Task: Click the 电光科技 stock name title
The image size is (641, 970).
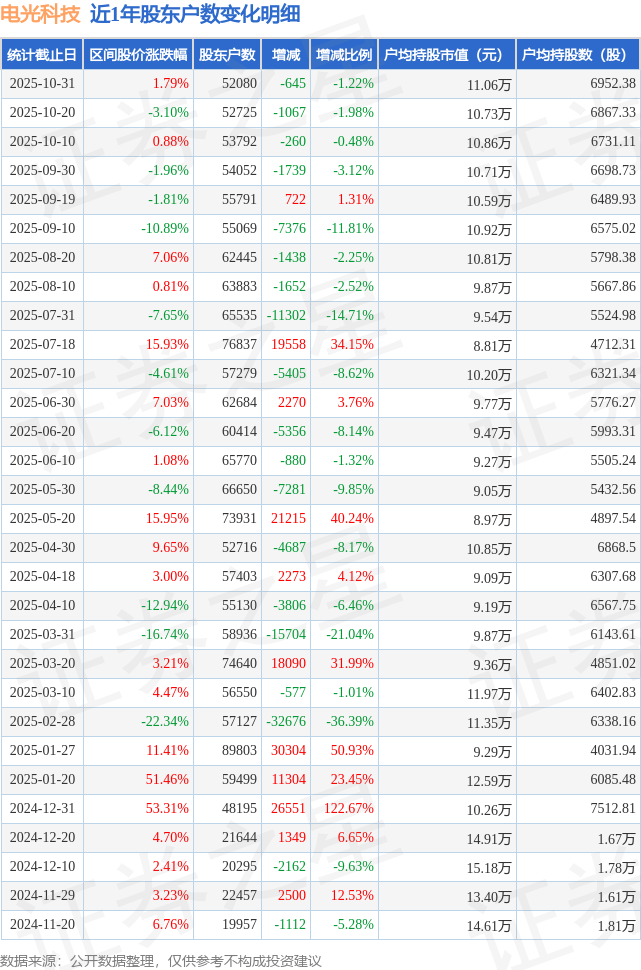Action: (x=41, y=15)
